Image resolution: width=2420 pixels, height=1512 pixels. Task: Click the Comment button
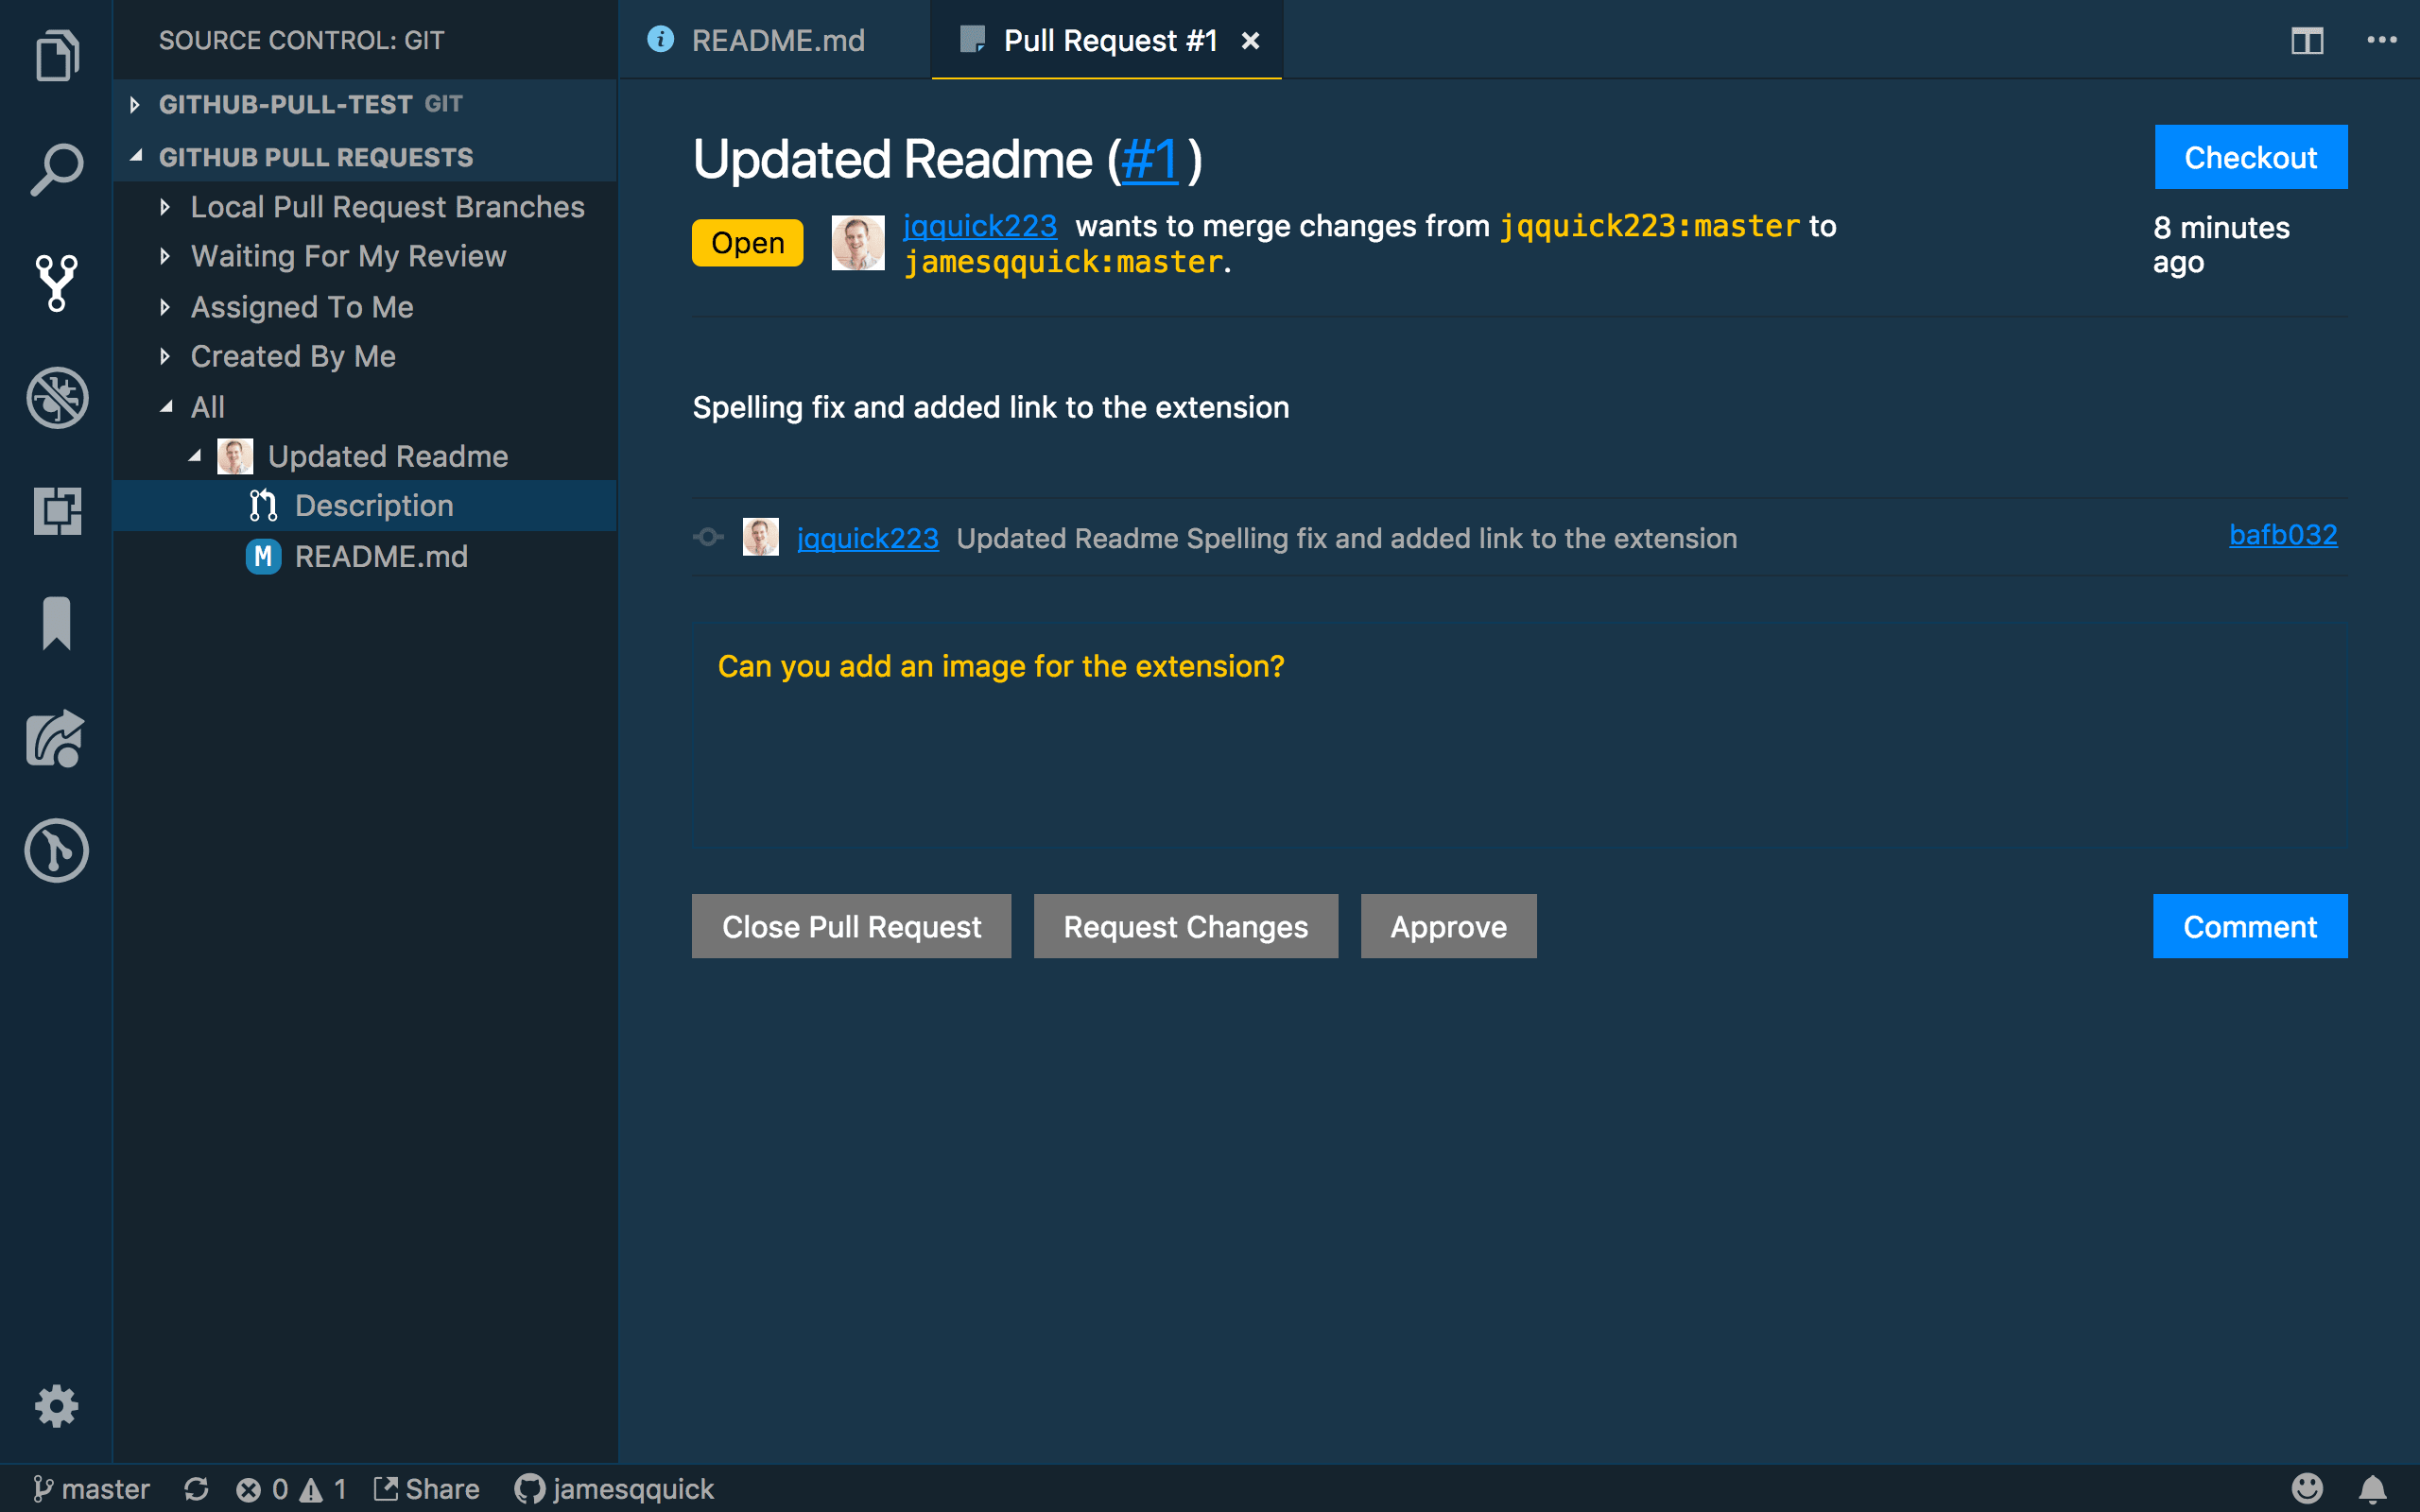click(2250, 926)
